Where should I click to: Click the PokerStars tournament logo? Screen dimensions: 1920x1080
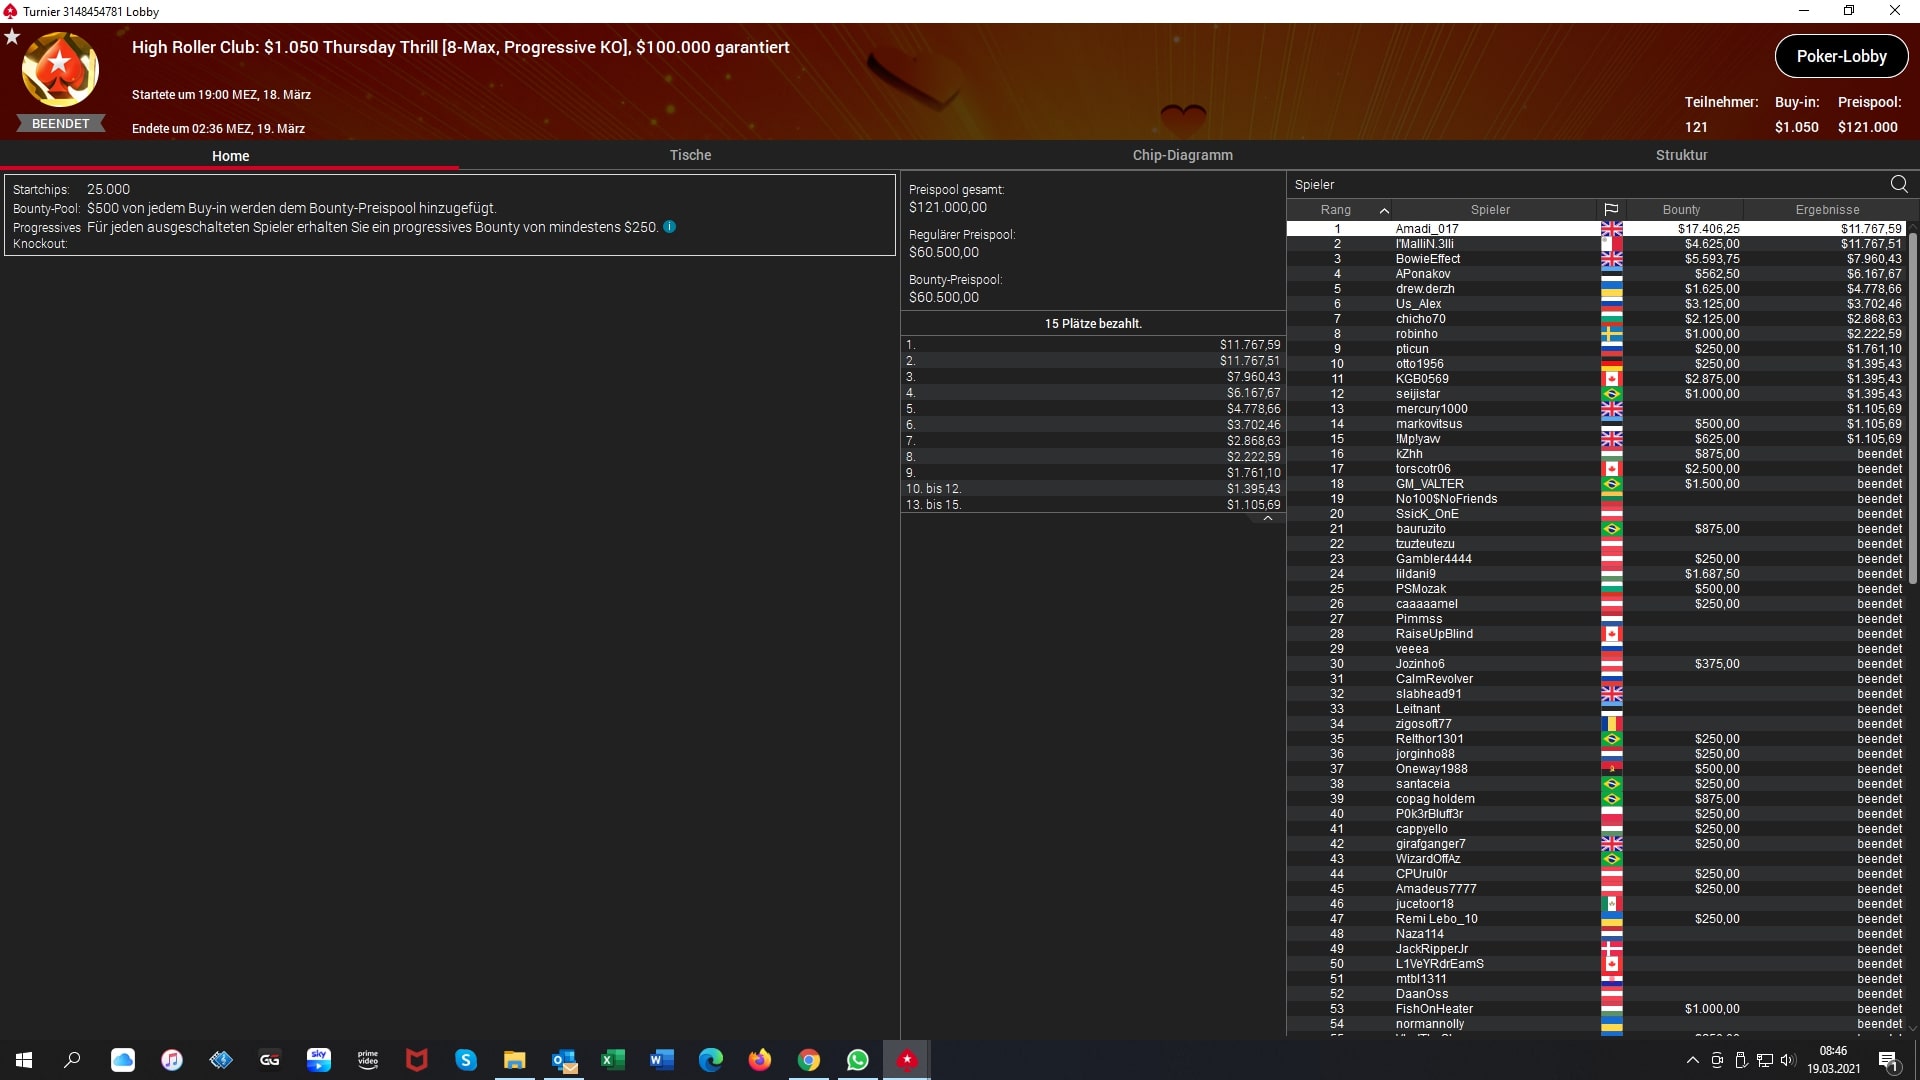(60, 70)
